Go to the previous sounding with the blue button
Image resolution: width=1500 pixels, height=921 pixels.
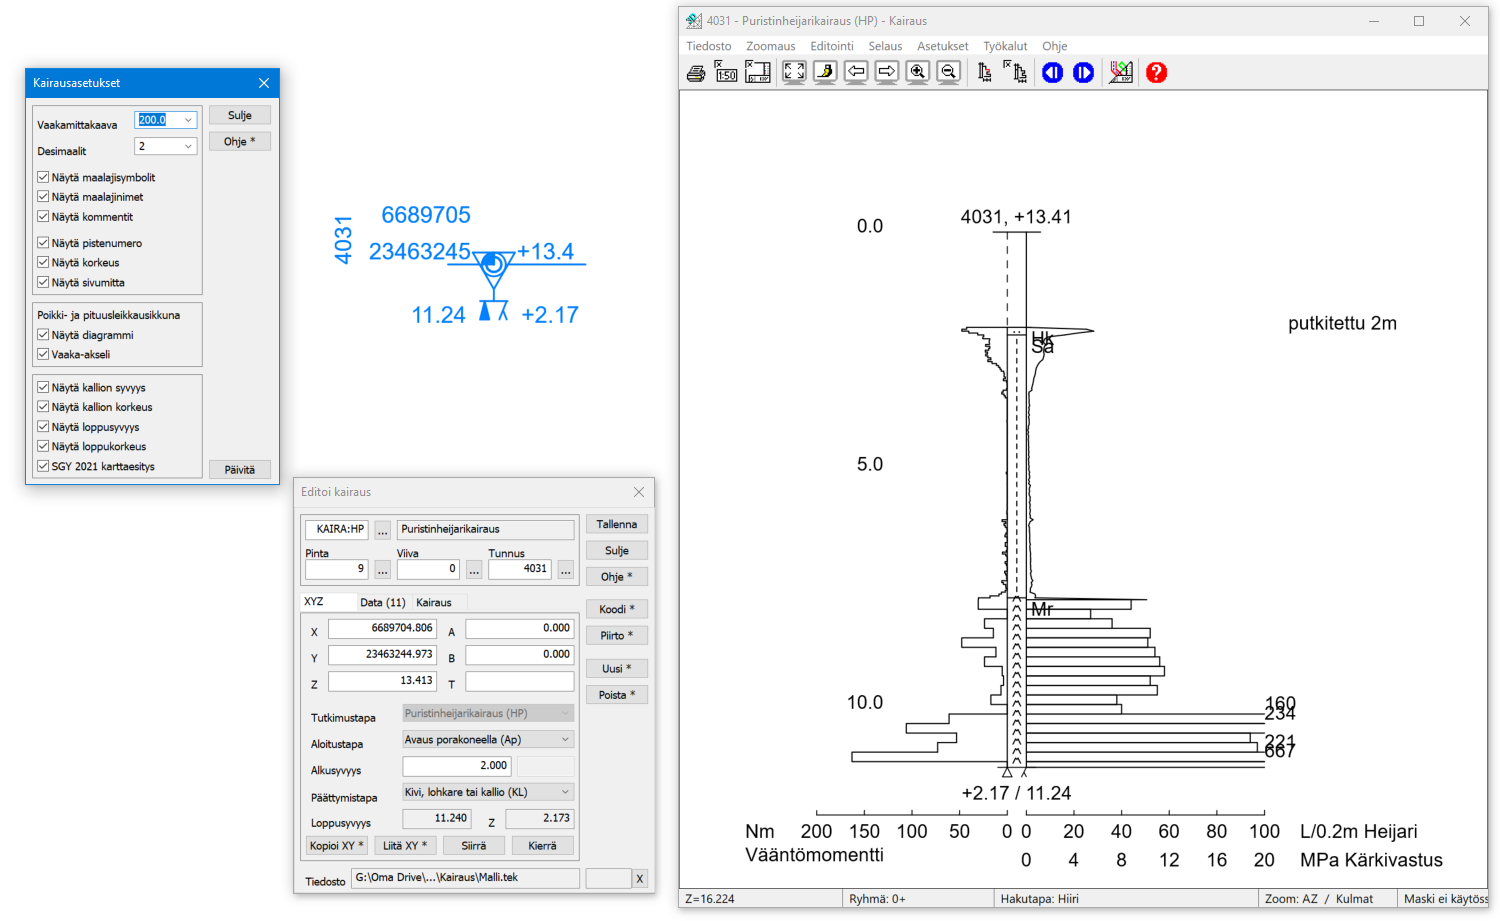(1052, 72)
